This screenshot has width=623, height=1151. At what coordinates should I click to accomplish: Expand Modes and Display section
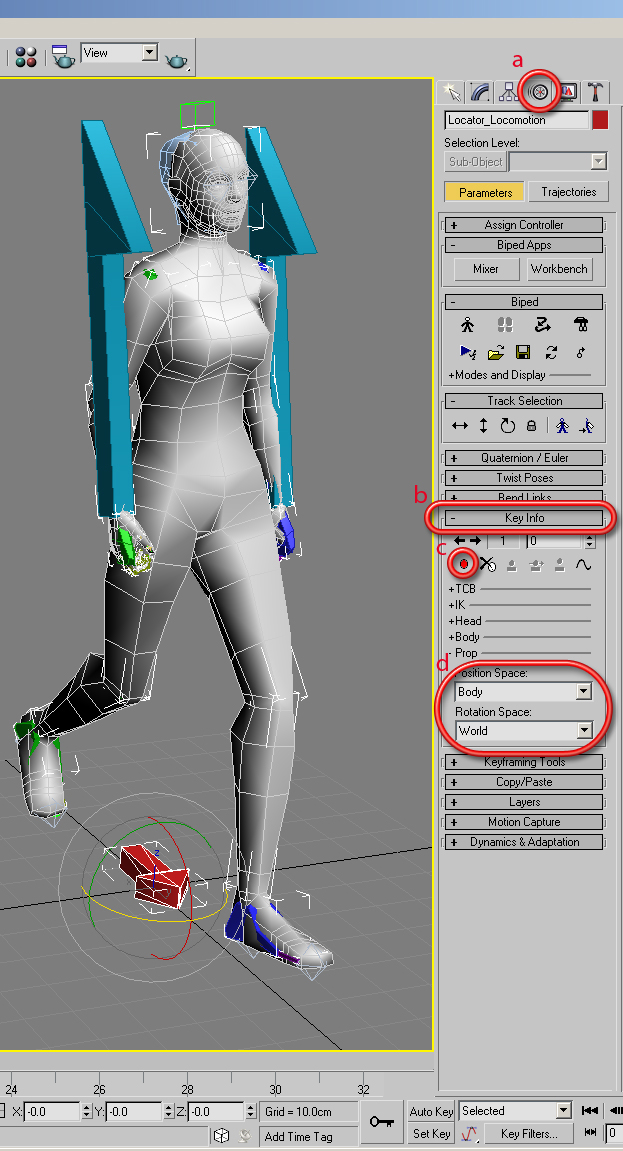(497, 375)
